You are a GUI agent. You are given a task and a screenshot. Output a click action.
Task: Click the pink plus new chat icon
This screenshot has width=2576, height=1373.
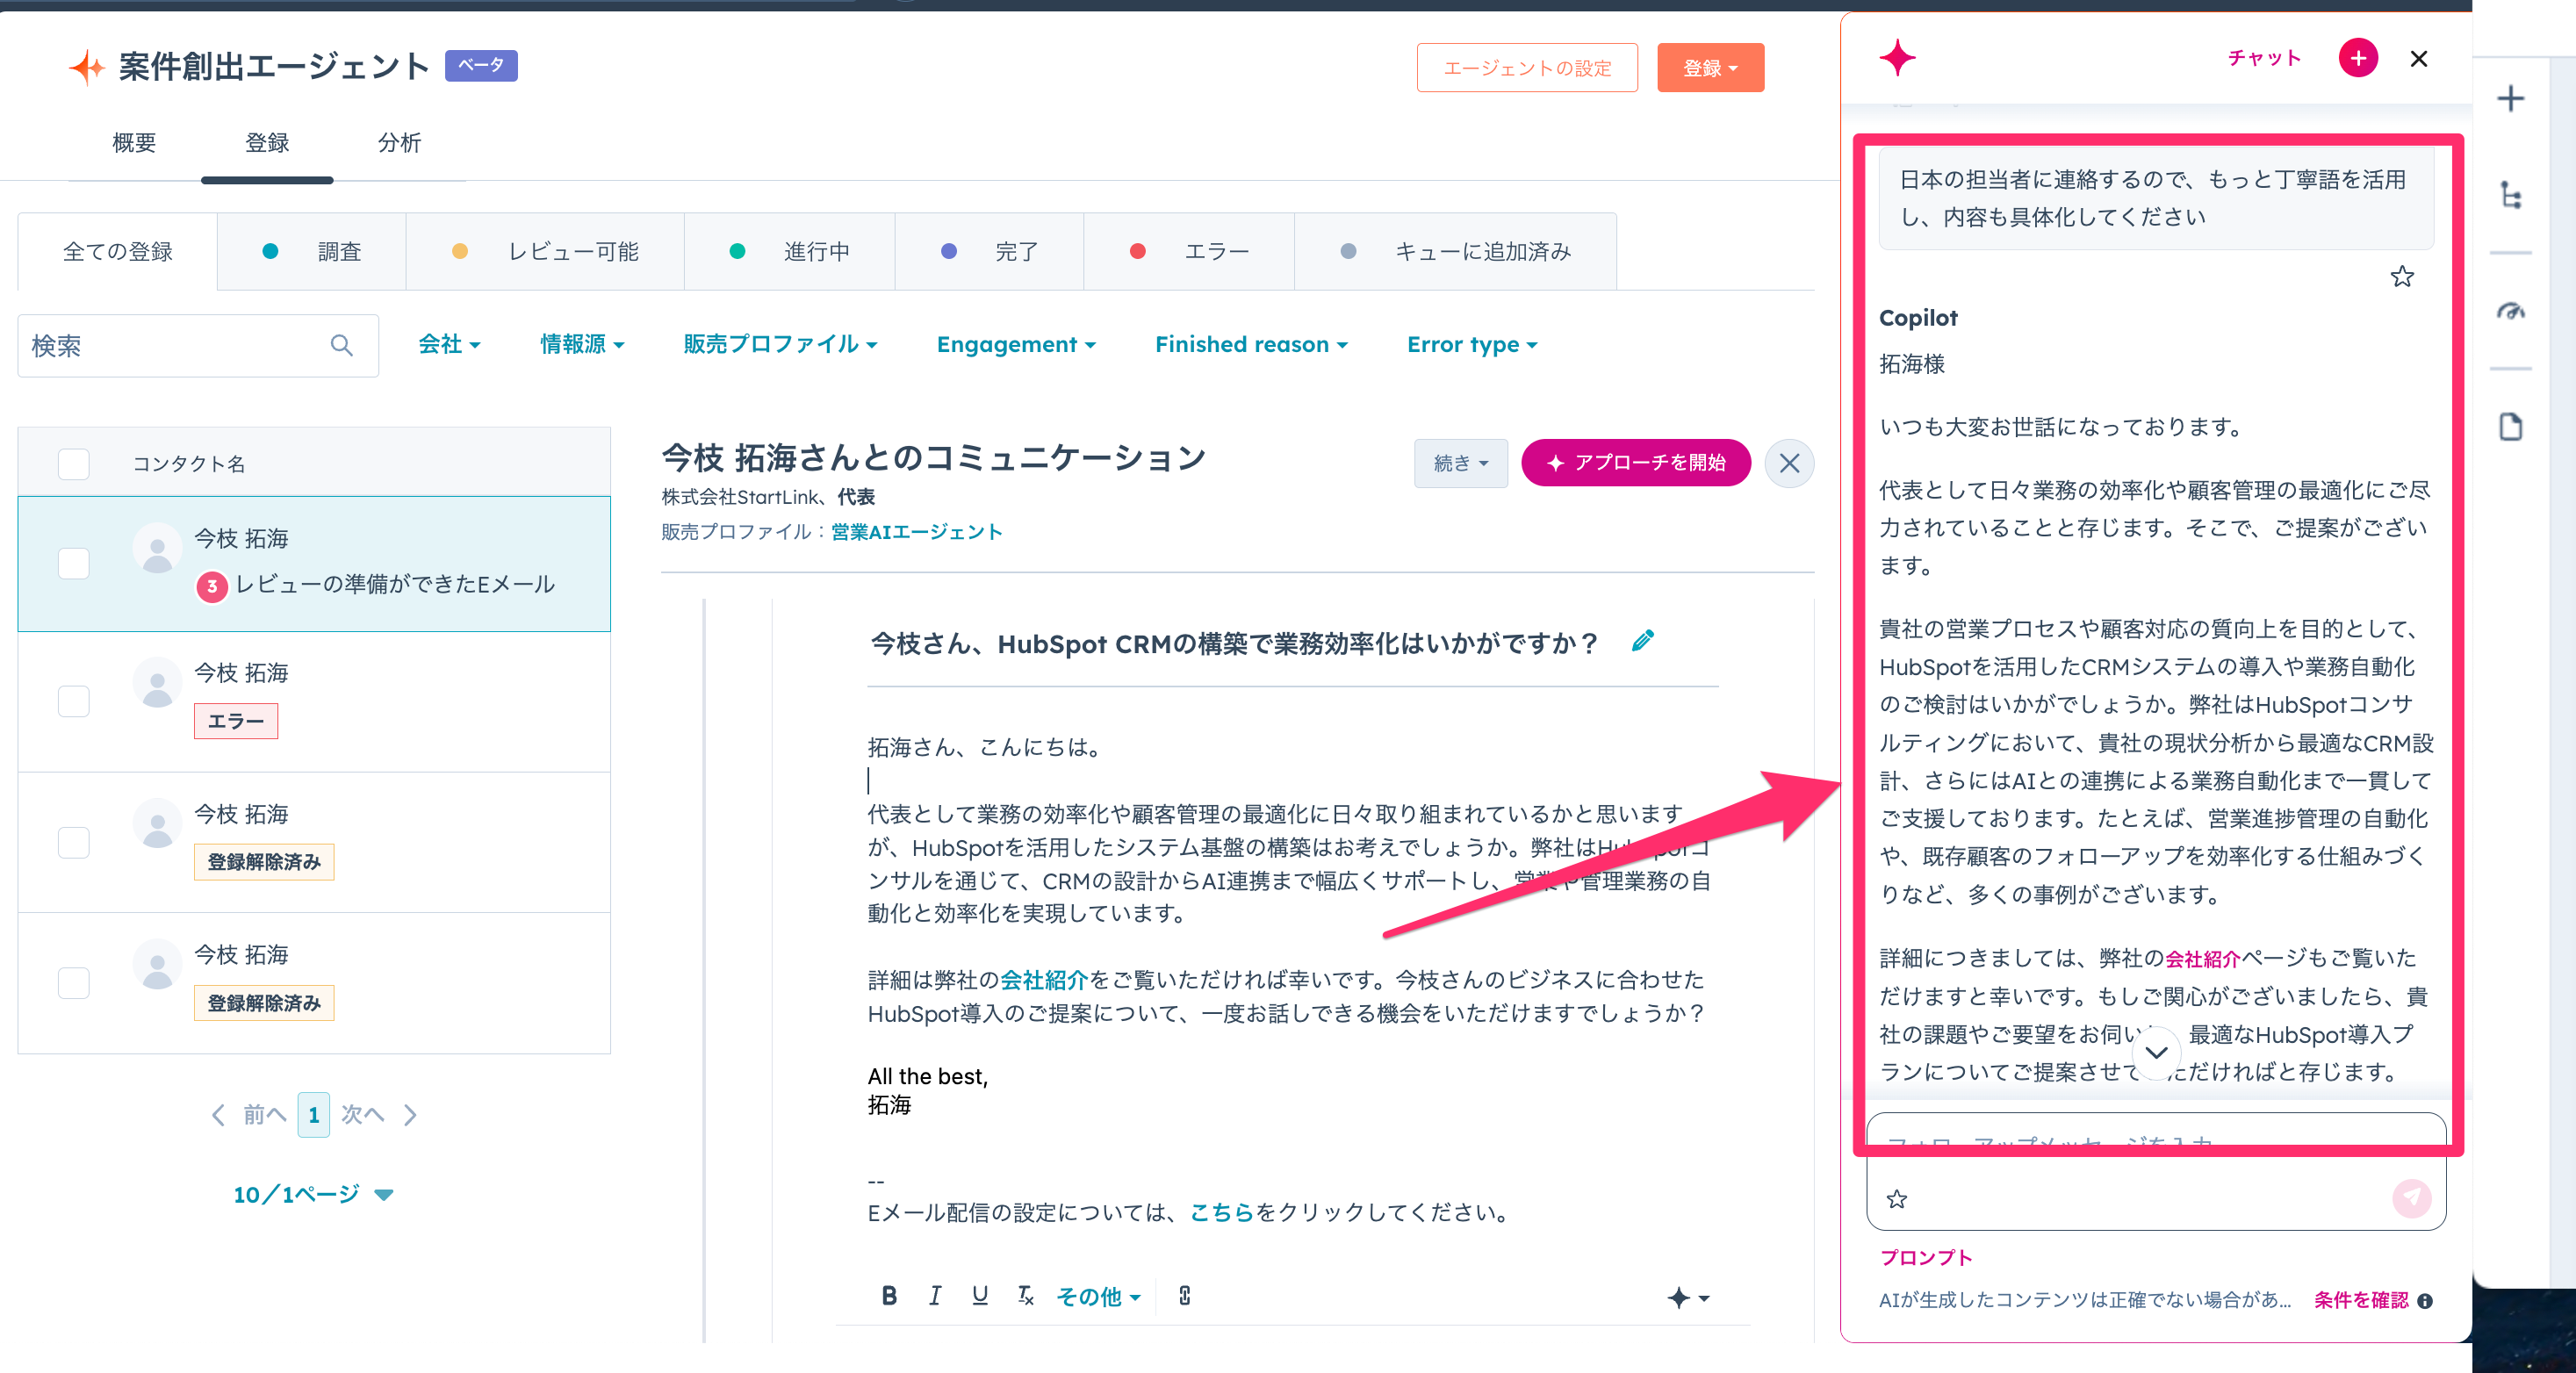pyautogui.click(x=2357, y=58)
